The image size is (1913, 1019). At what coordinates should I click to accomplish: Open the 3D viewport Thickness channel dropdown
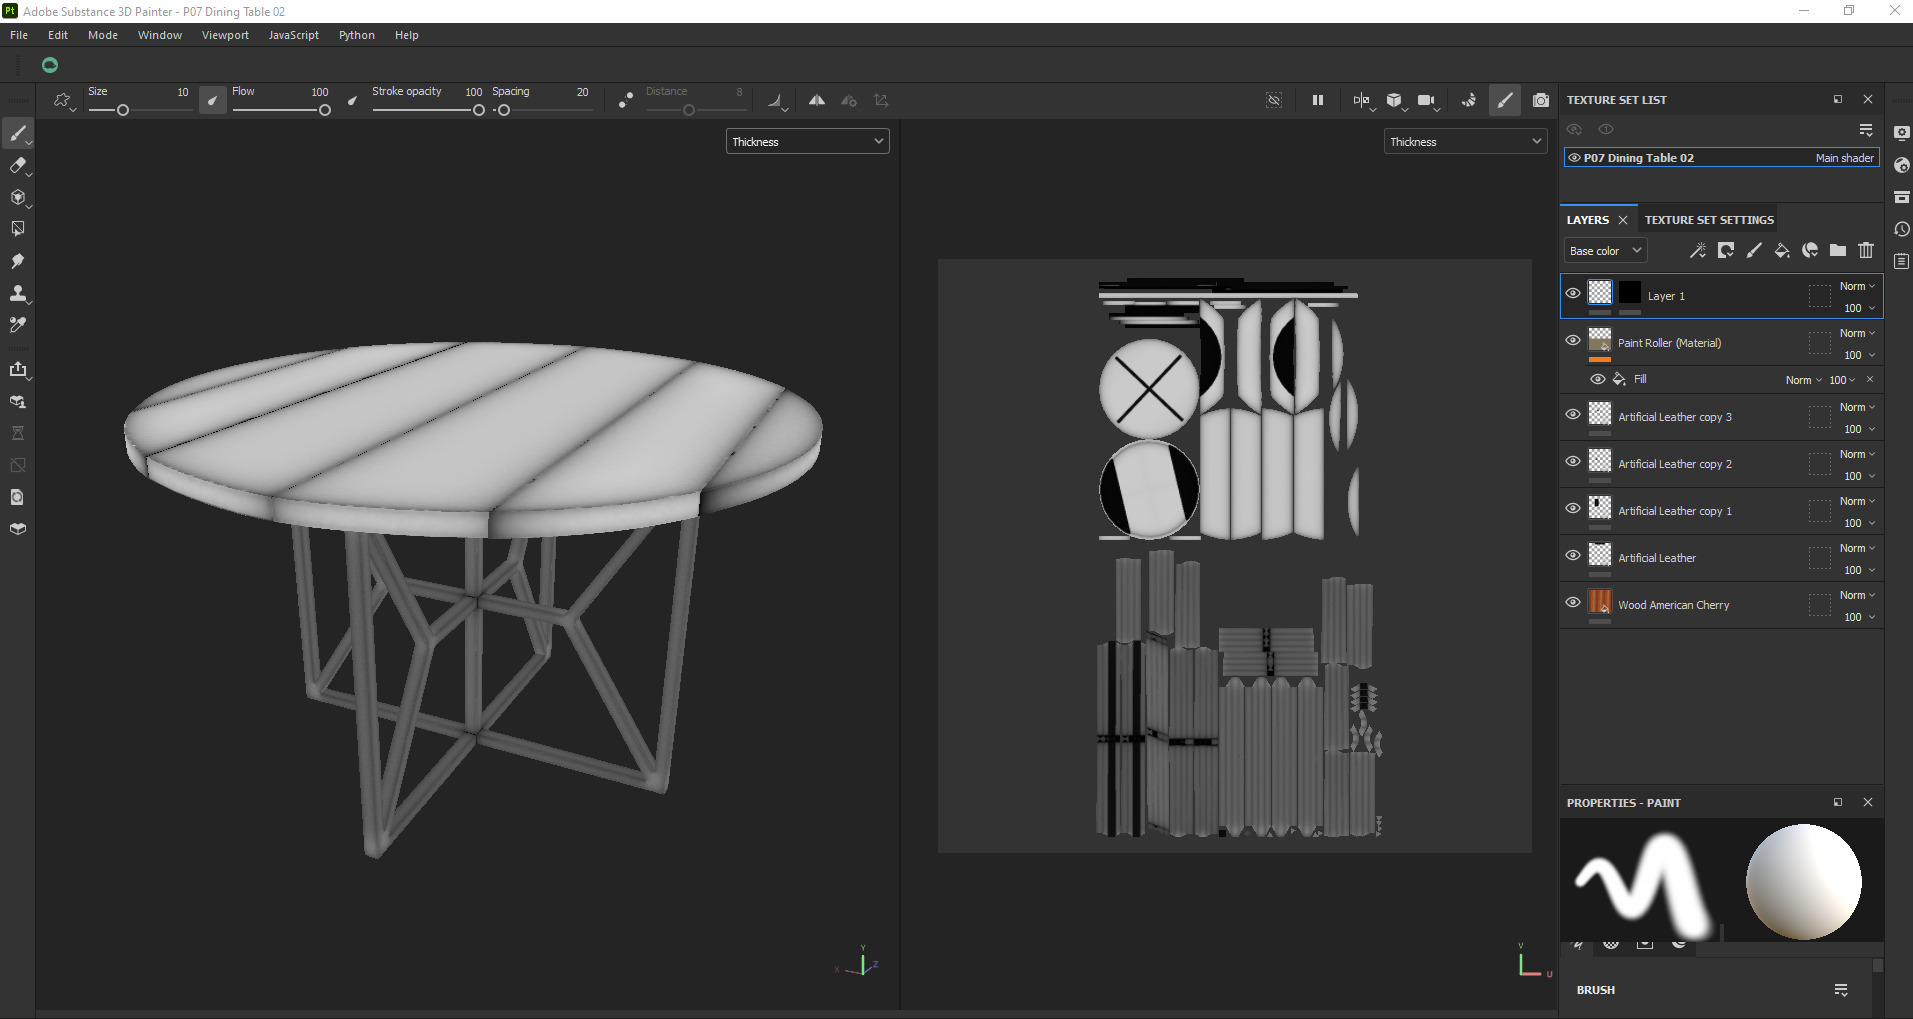tap(807, 142)
